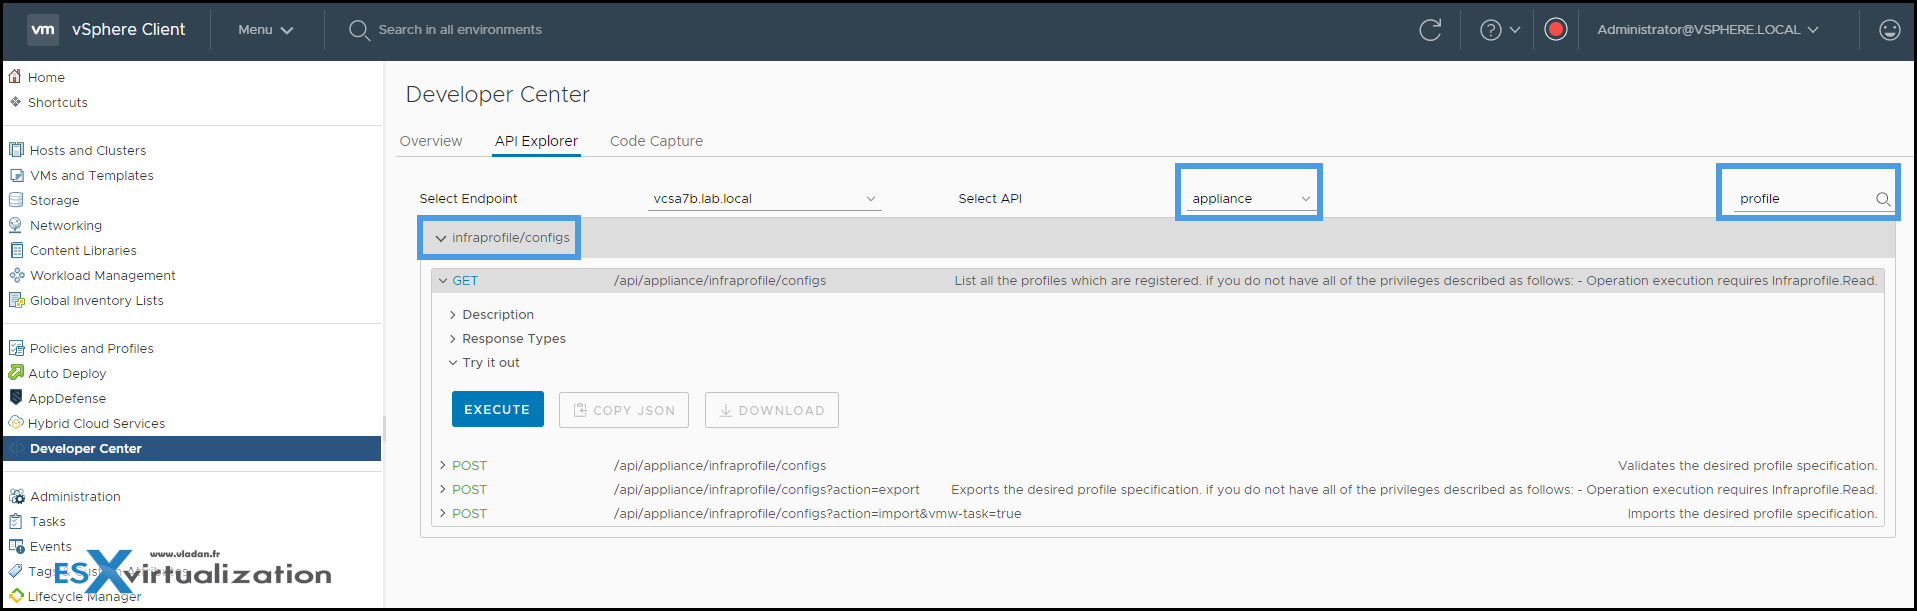Click the Global Inventory Lists icon
The height and width of the screenshot is (611, 1917).
click(16, 300)
